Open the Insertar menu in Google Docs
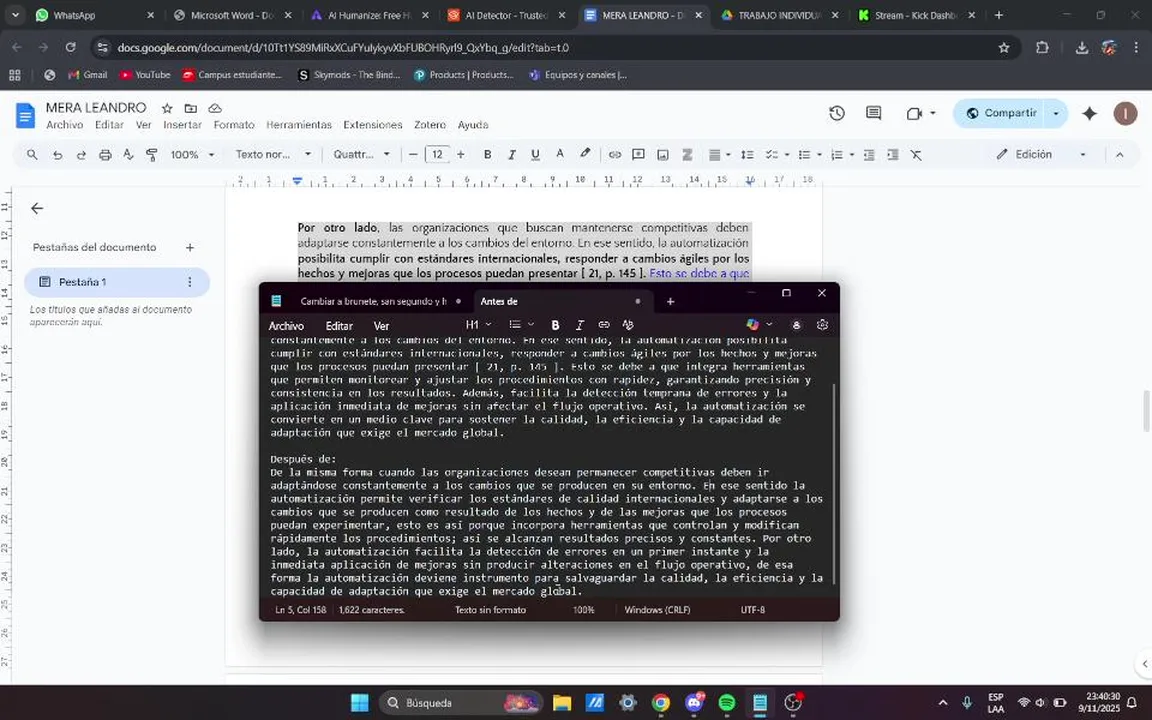1152x720 pixels. coord(182,125)
